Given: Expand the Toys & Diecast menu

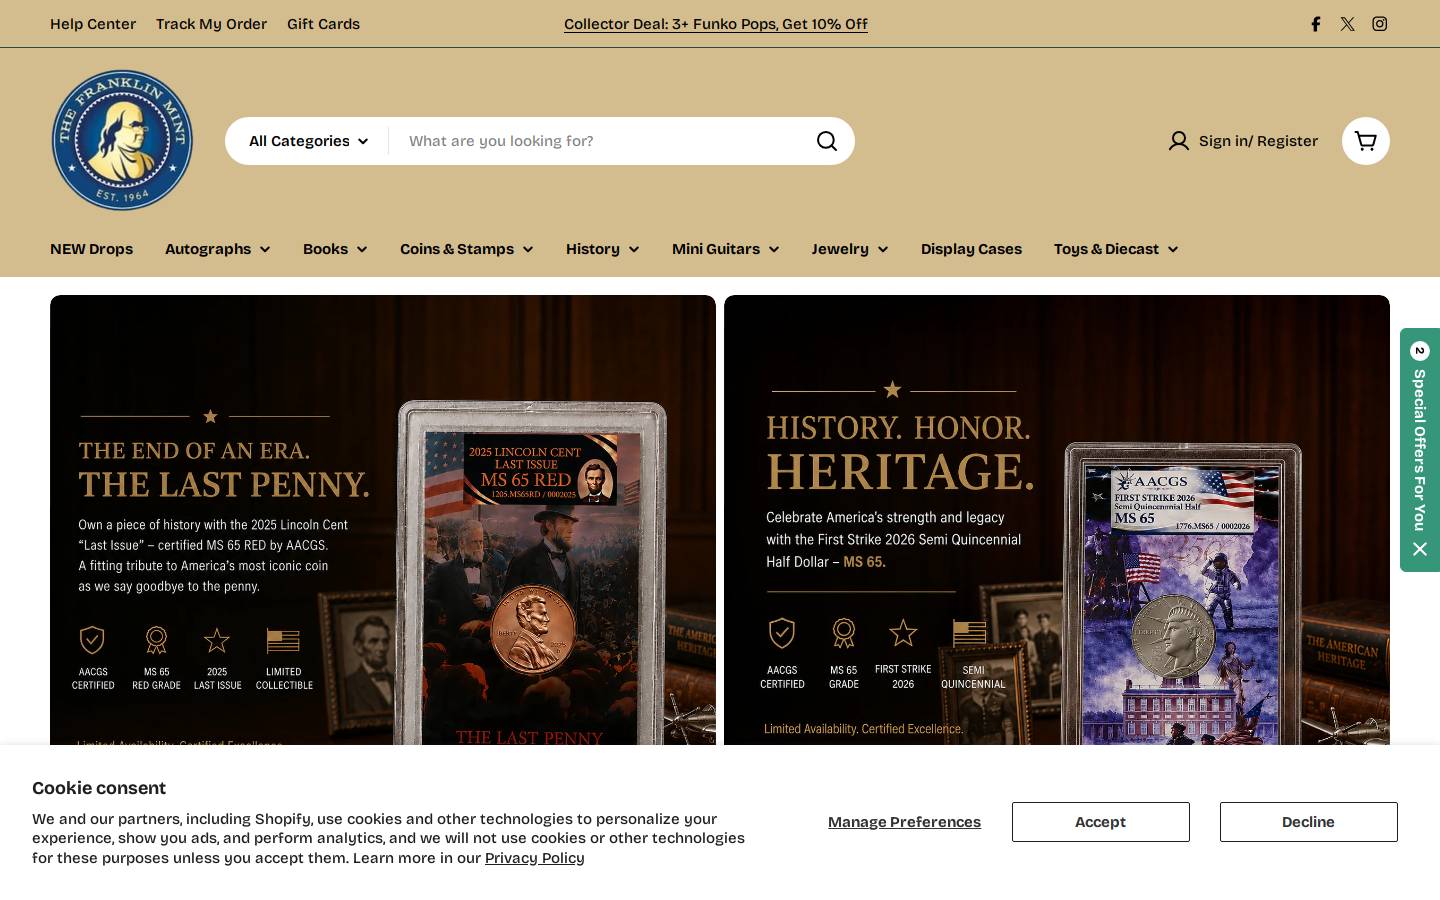Looking at the screenshot, I should tap(1116, 249).
